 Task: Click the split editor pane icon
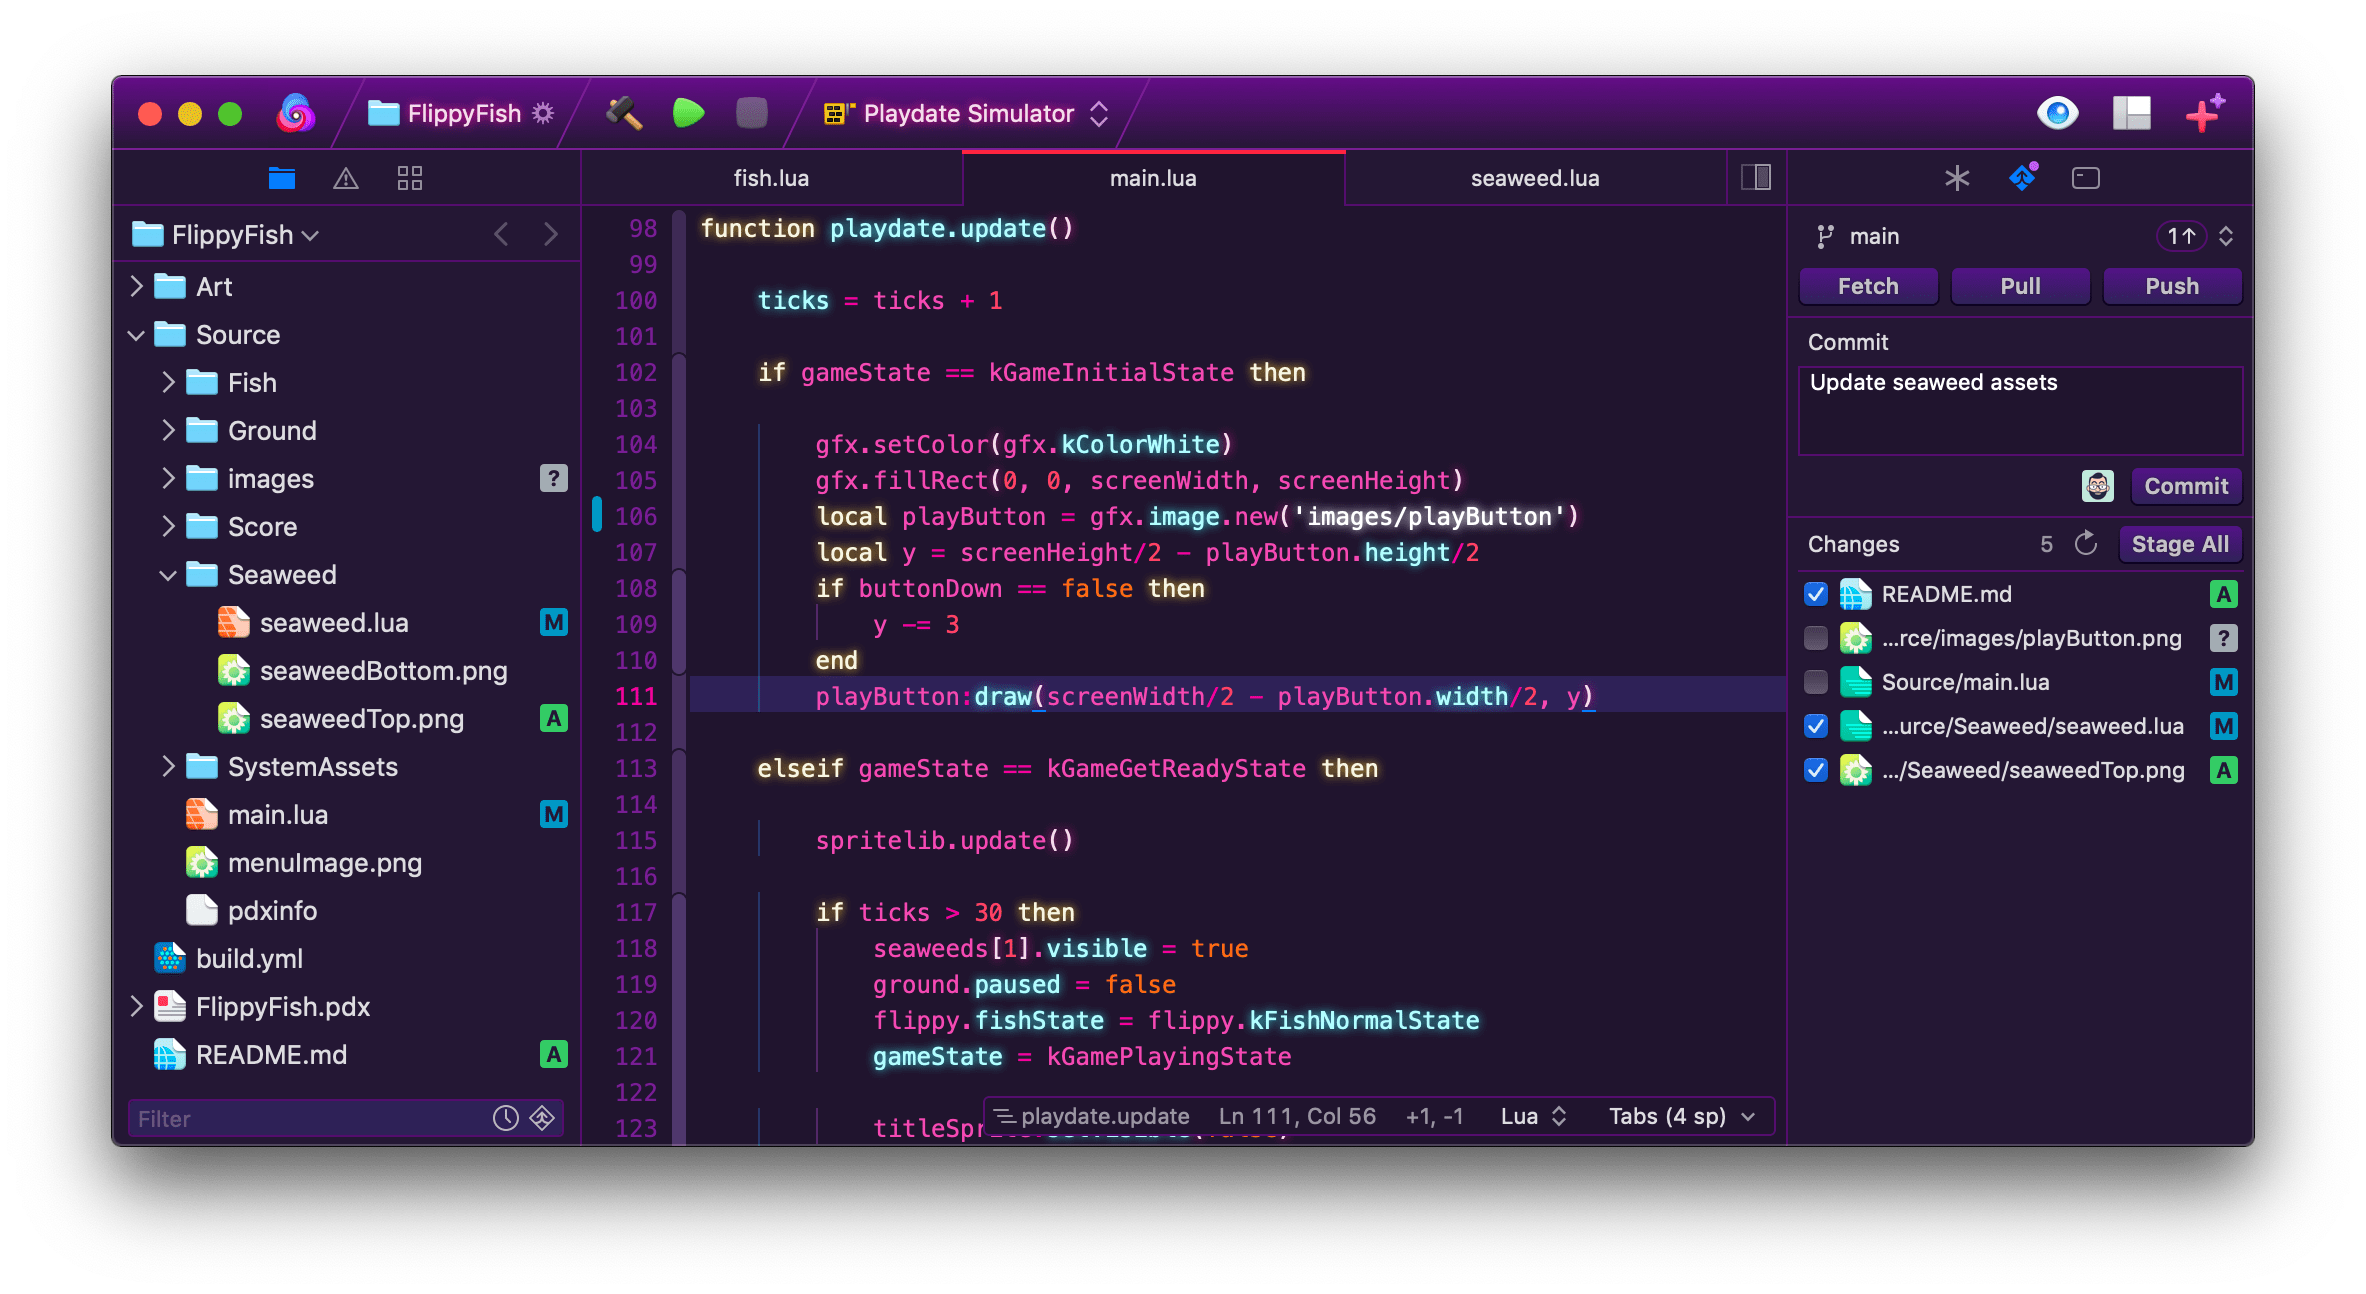click(1755, 178)
